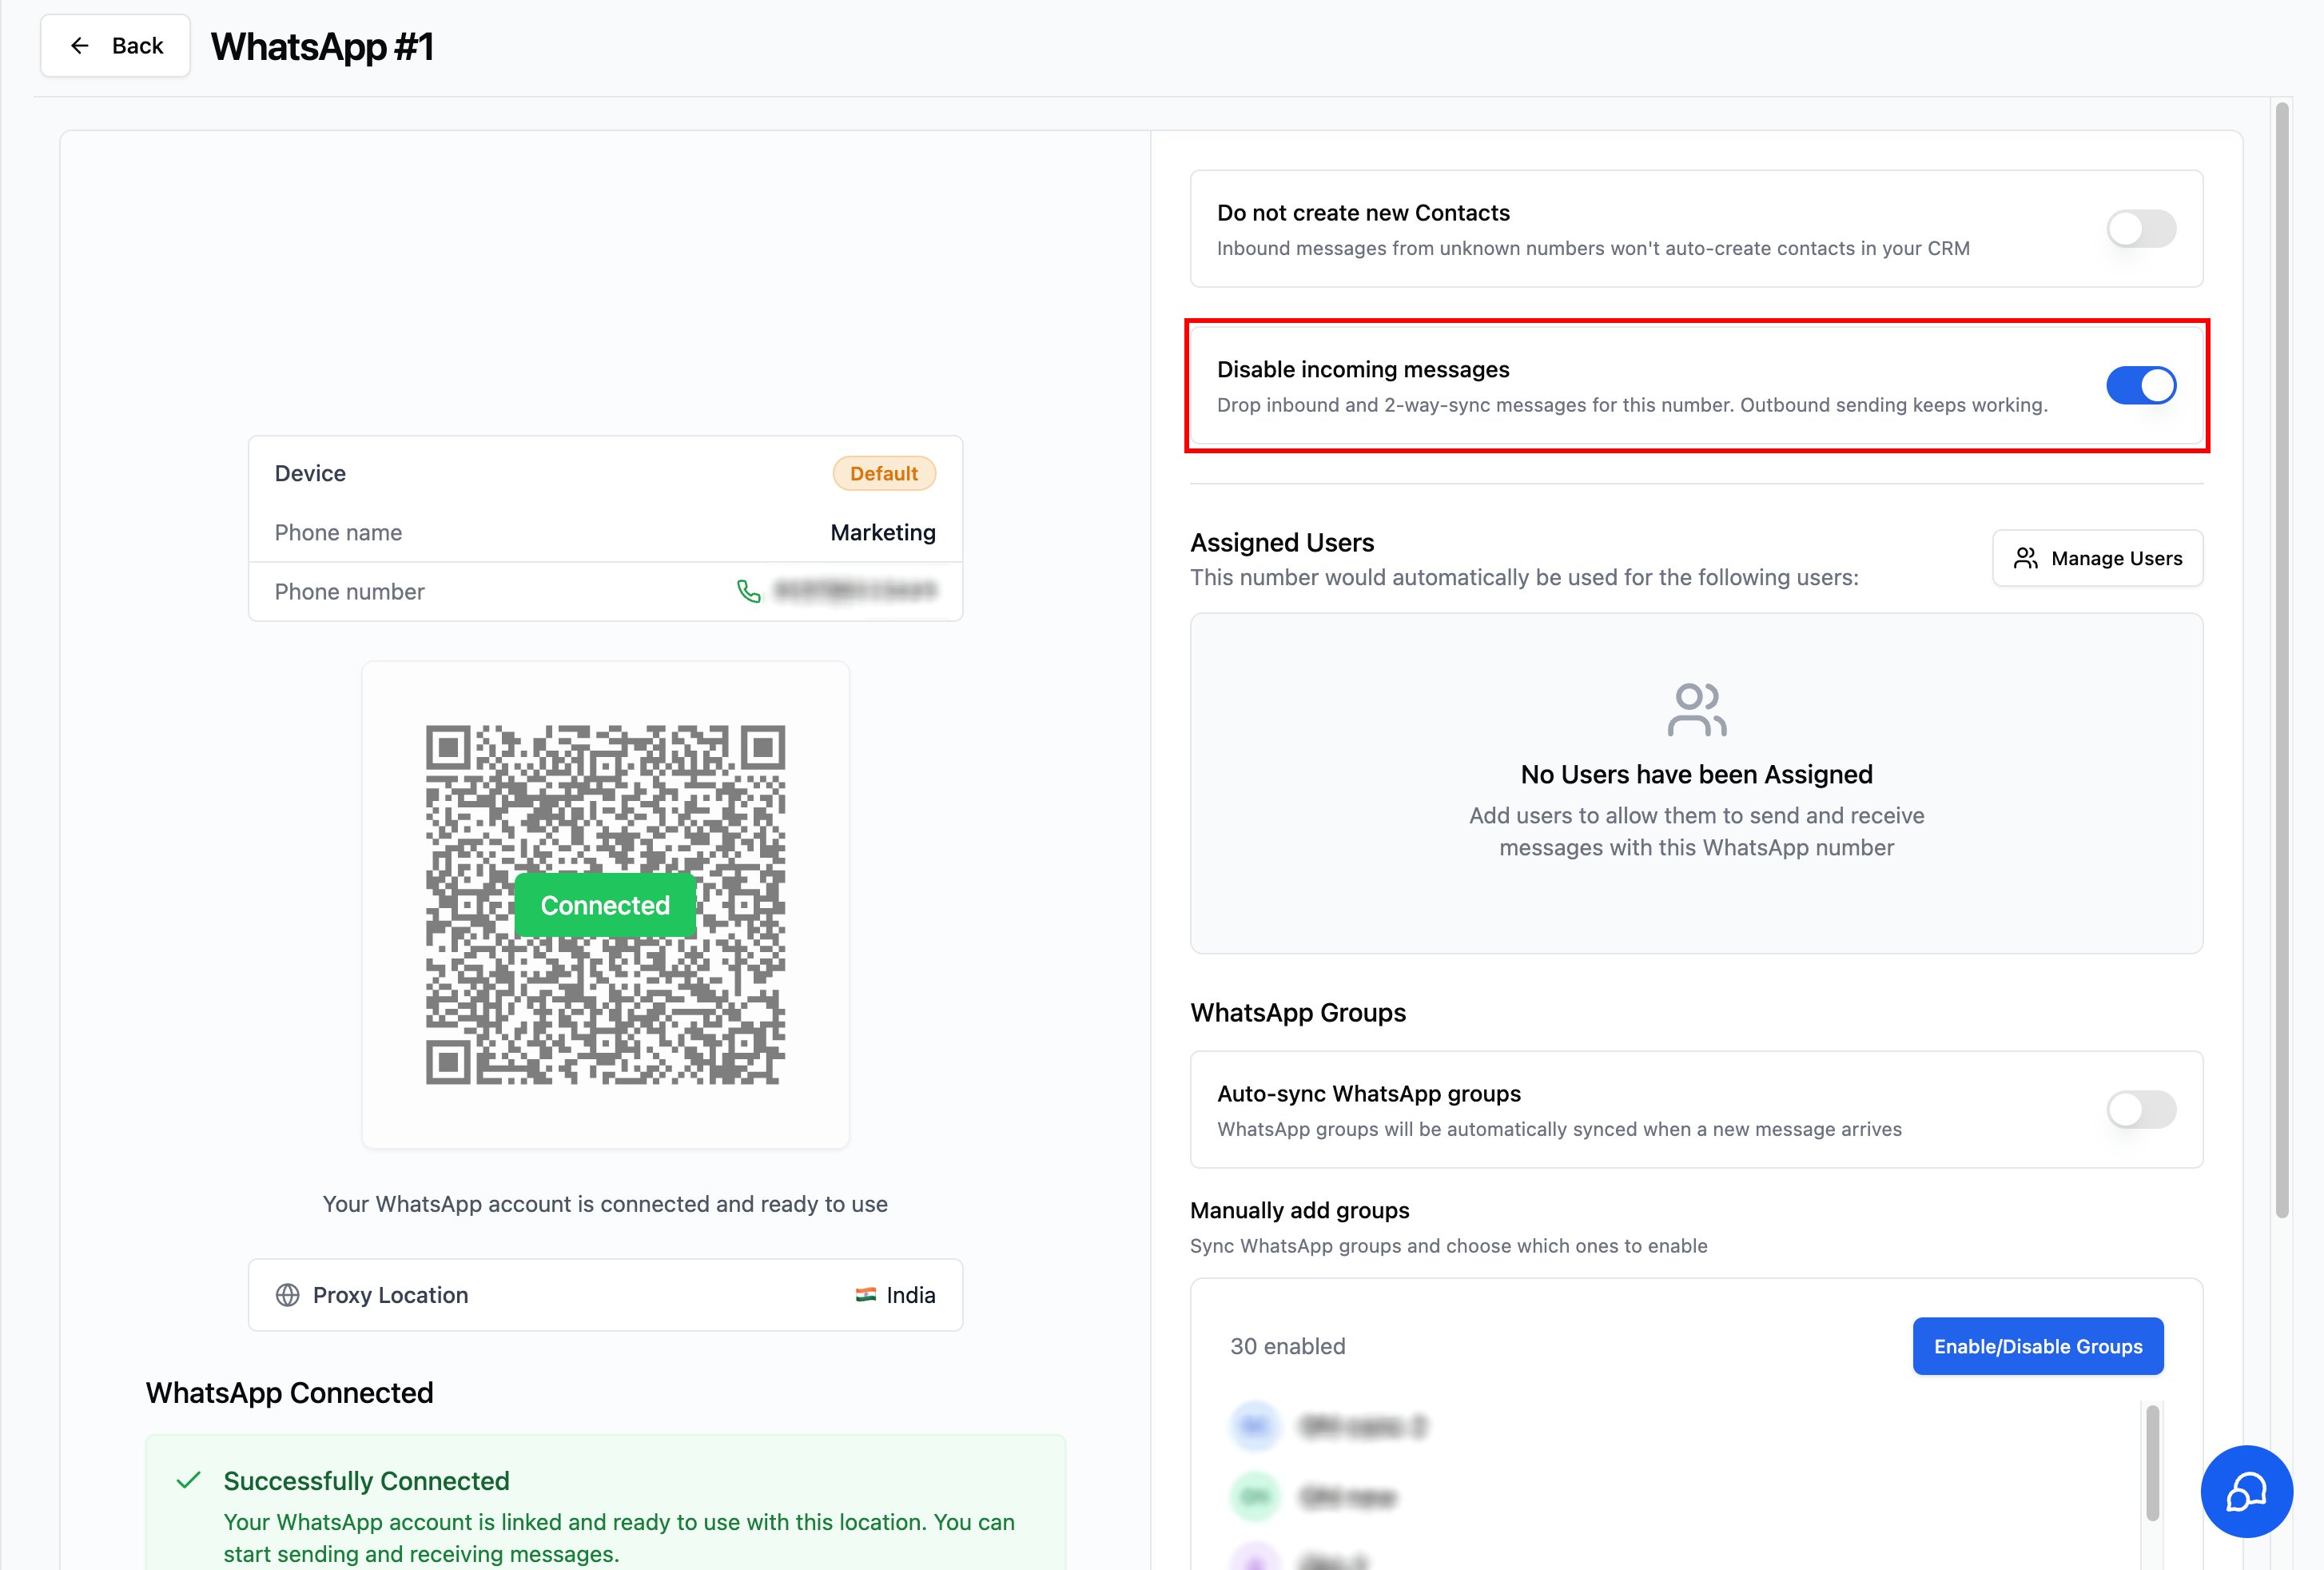The width and height of the screenshot is (2324, 1570).
Task: Click the globe icon by Proxy Location
Action: 287,1295
